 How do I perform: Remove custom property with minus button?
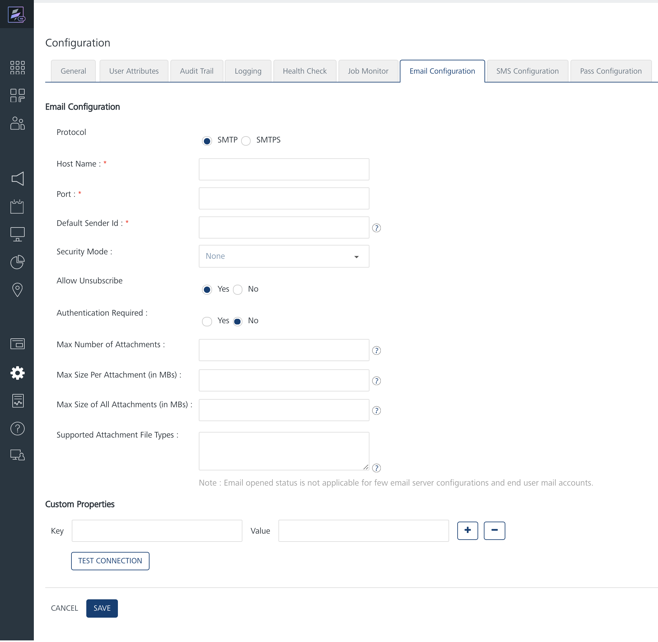click(494, 531)
